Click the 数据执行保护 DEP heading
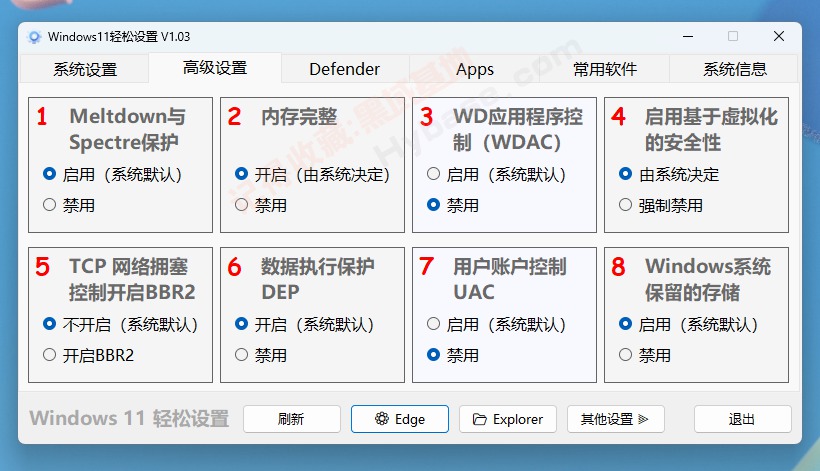The image size is (820, 471). click(x=317, y=279)
